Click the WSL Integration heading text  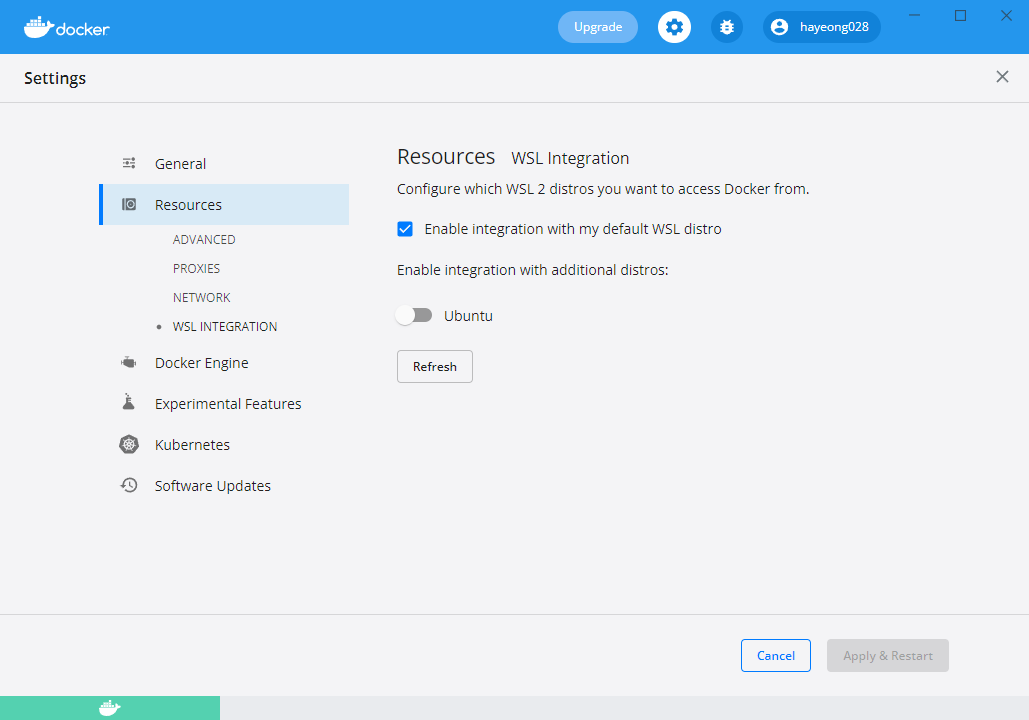570,158
